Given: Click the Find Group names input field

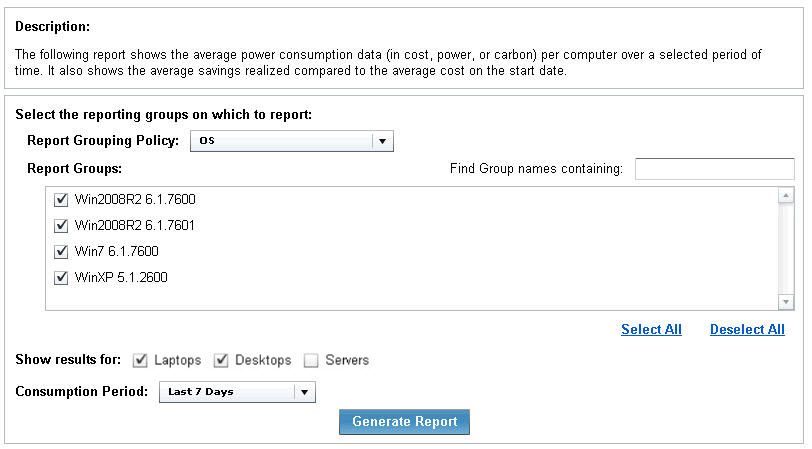Looking at the screenshot, I should point(714,169).
